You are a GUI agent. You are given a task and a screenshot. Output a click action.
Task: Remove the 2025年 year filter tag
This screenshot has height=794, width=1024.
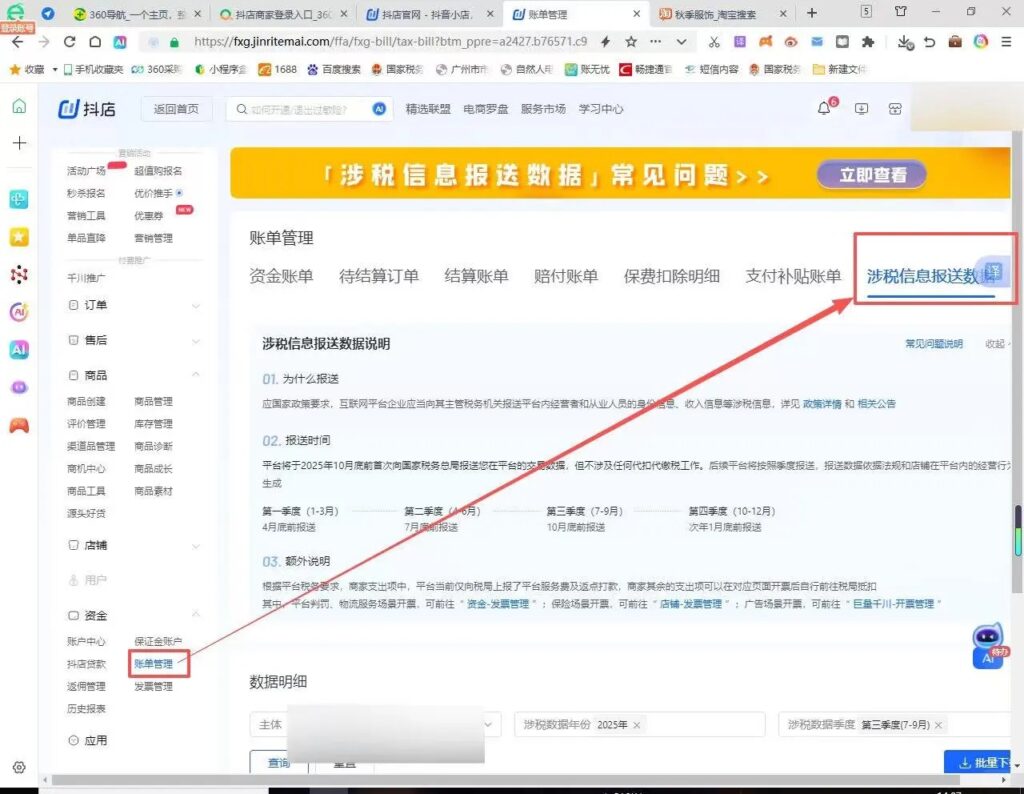coord(637,724)
